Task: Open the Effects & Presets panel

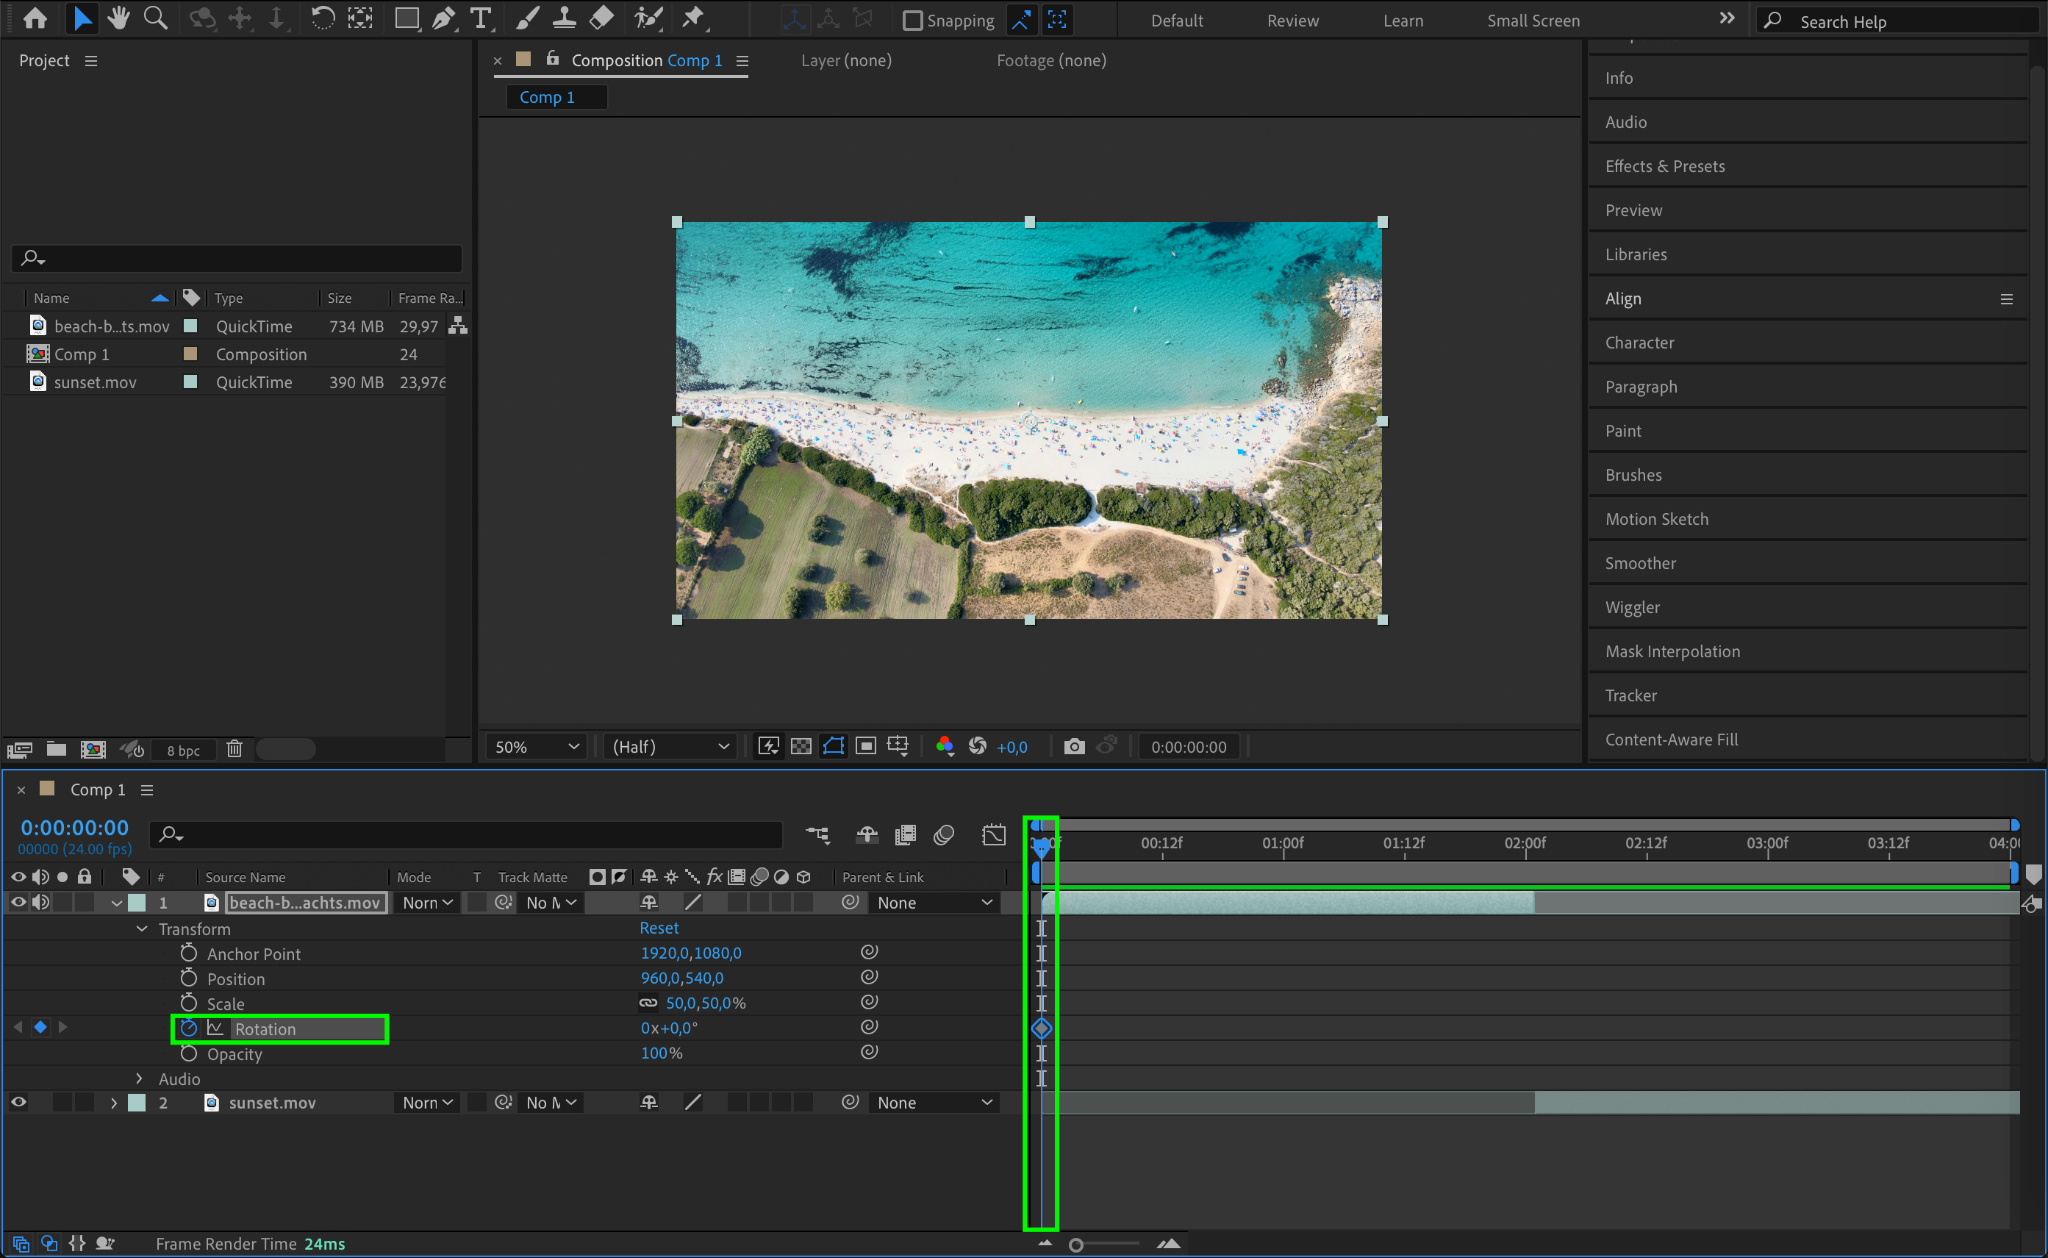Action: [x=1664, y=166]
